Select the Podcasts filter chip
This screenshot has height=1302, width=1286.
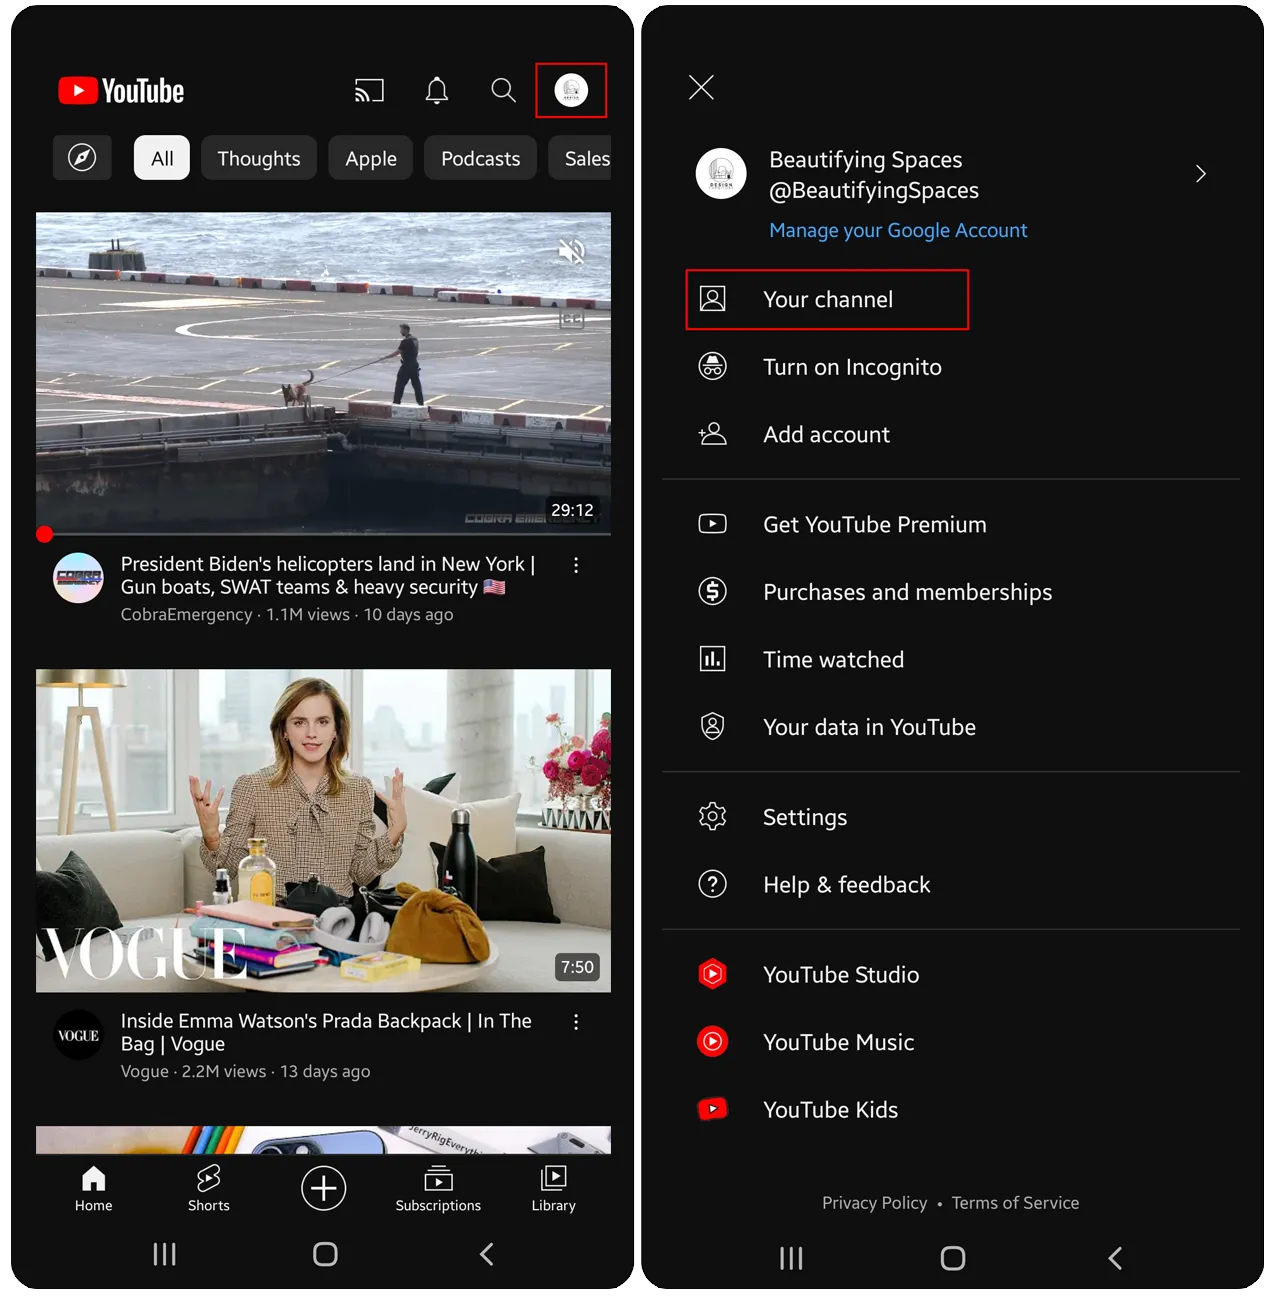480,158
